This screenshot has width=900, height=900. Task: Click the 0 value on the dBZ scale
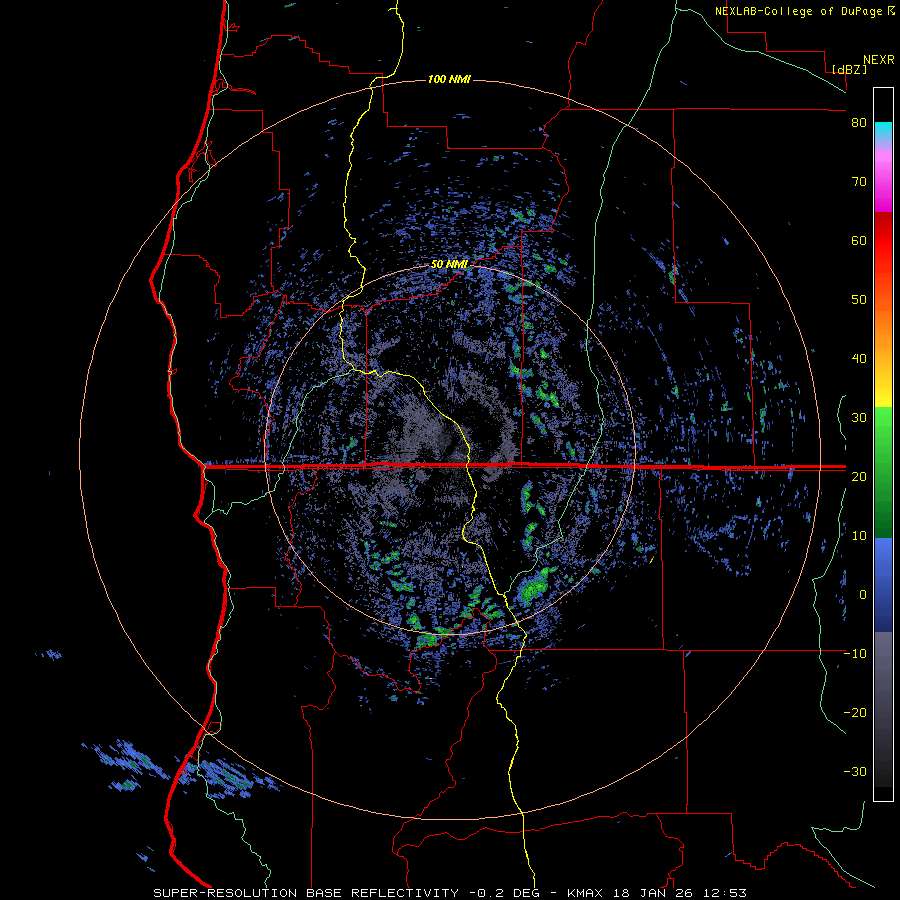click(863, 595)
